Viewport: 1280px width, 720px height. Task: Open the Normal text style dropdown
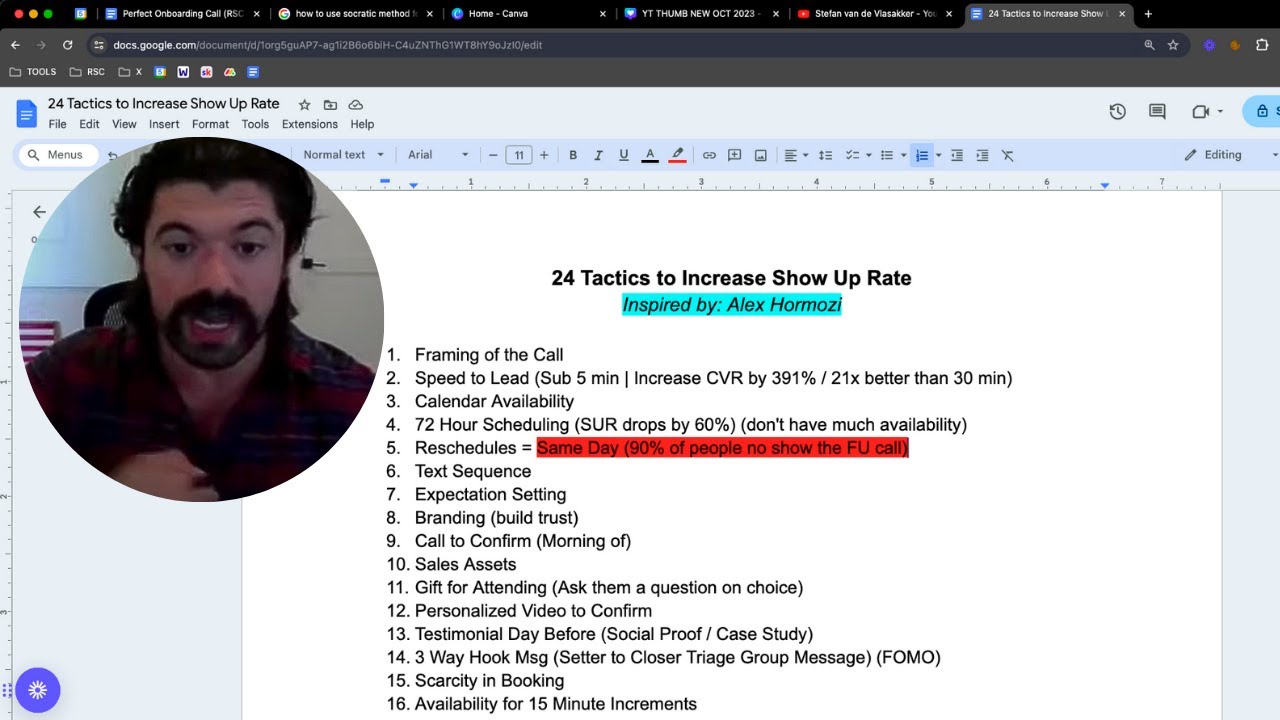(343, 155)
